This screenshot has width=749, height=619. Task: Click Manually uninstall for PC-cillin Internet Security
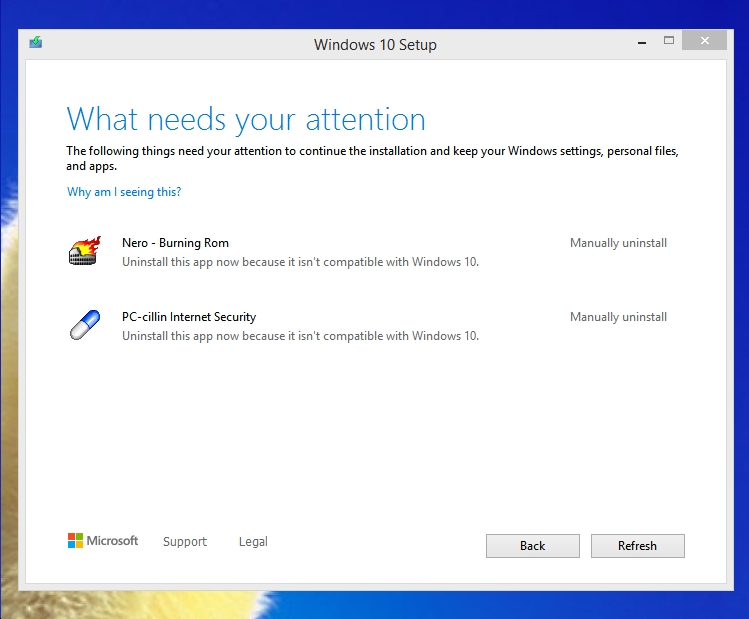pyautogui.click(x=618, y=317)
